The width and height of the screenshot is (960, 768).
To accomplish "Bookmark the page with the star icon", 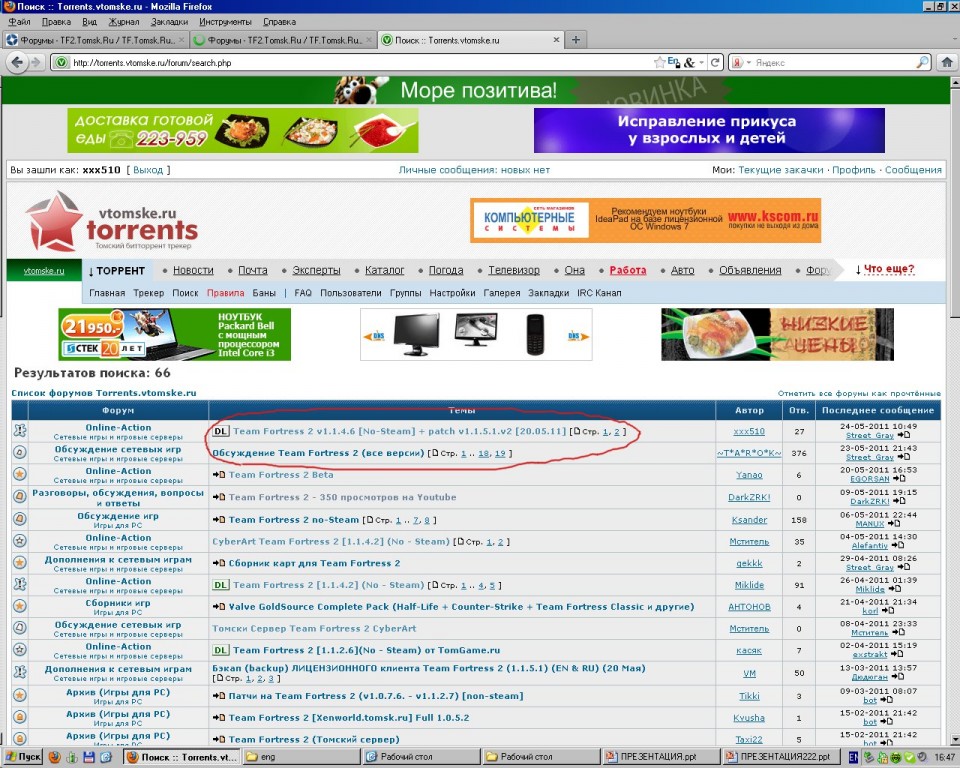I will pyautogui.click(x=659, y=62).
